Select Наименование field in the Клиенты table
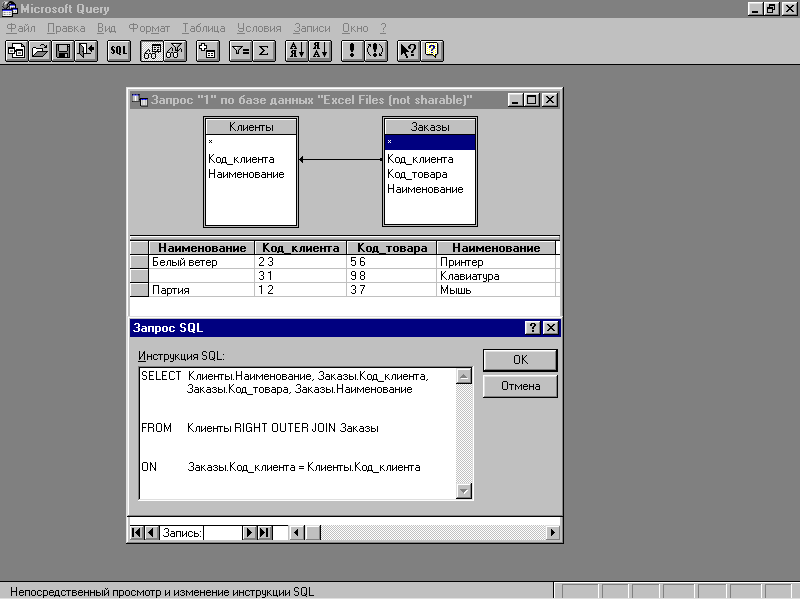 (246, 174)
